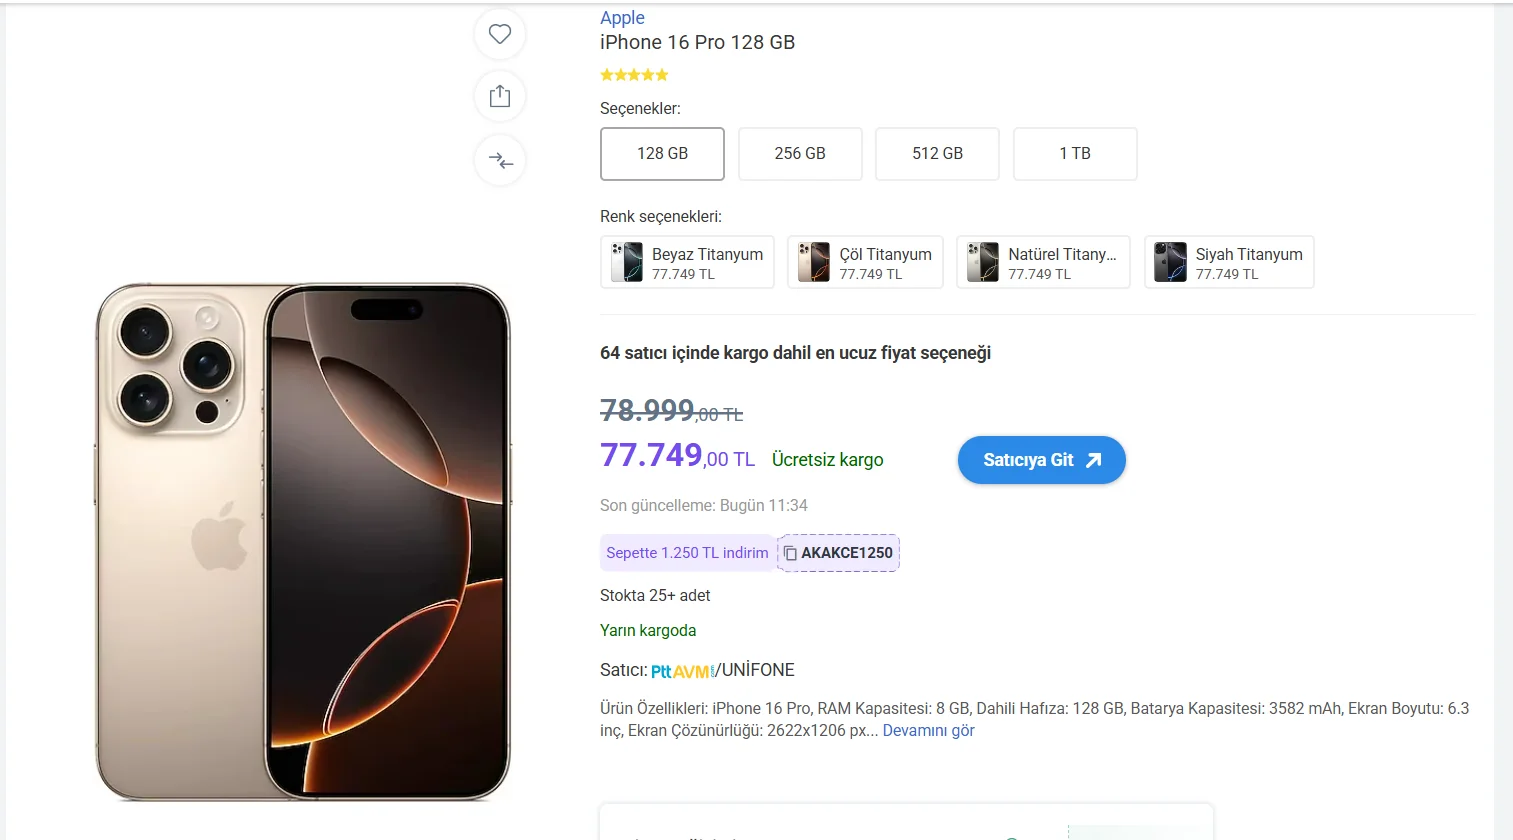This screenshot has width=1513, height=840.
Task: Click the iPhone 16 Pro product image
Action: tap(303, 541)
